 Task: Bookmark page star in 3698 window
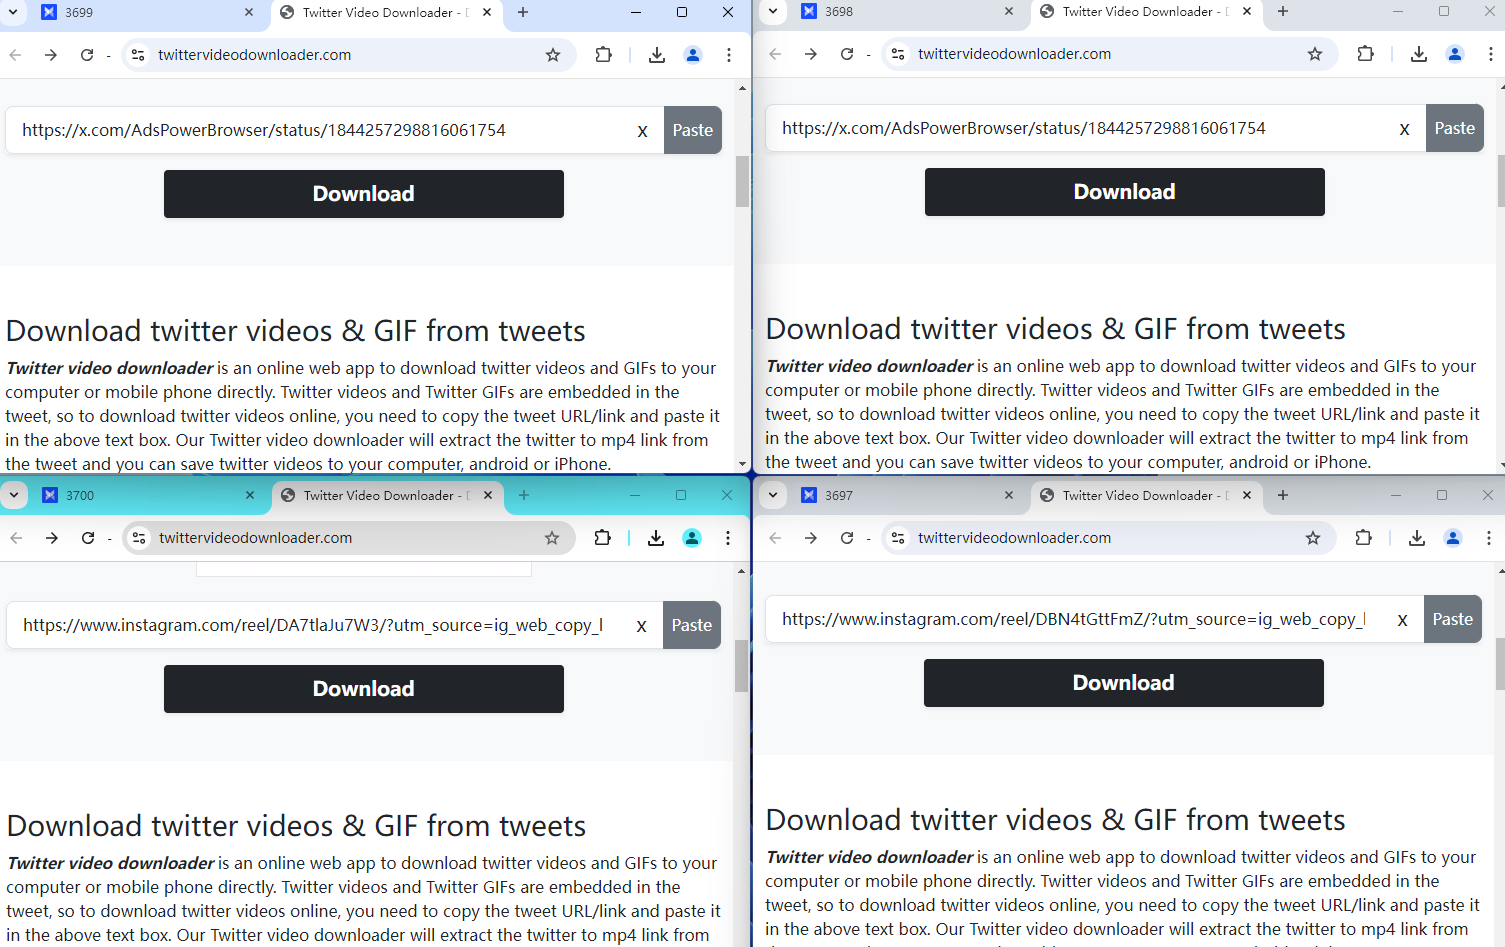click(x=1315, y=54)
